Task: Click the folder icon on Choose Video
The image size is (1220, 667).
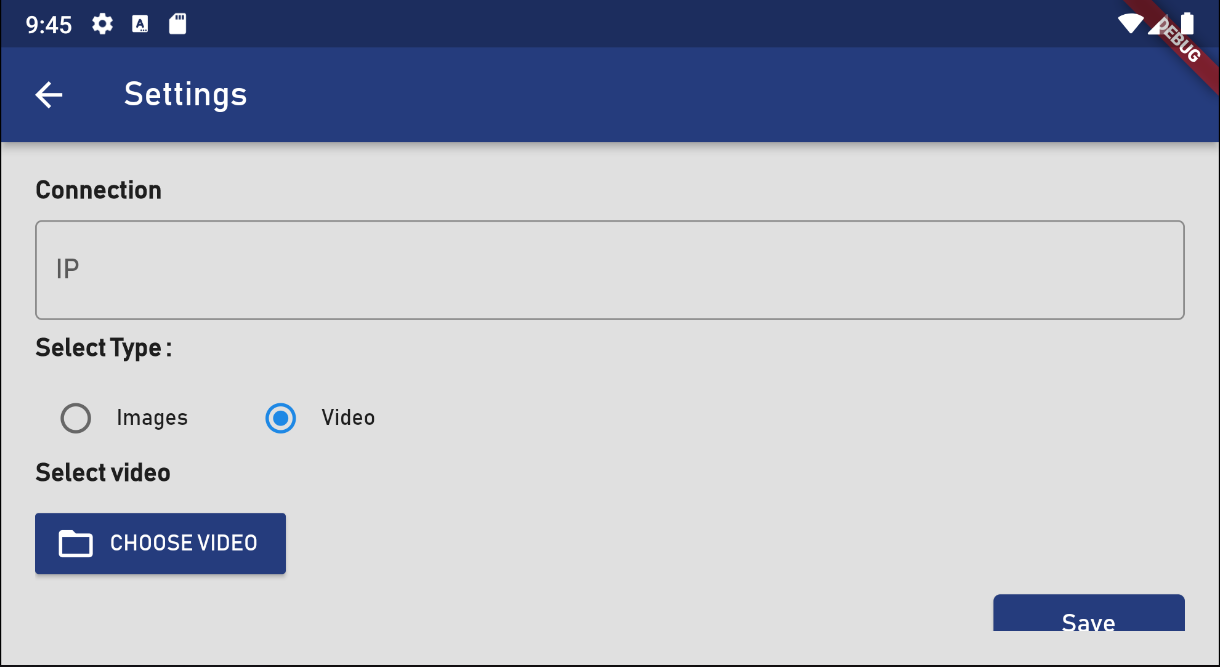Action: pyautogui.click(x=76, y=543)
